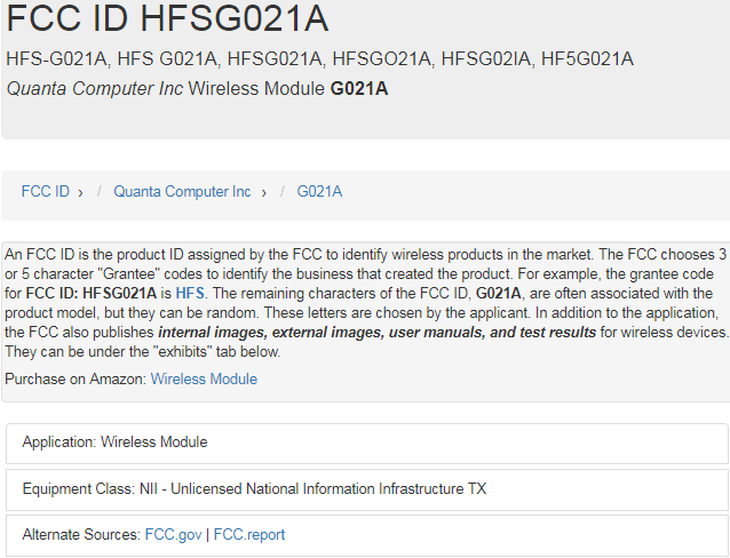Screen dimensions: 730x558
Task: Open the FCC ID breadcrumb link
Action: [45, 192]
